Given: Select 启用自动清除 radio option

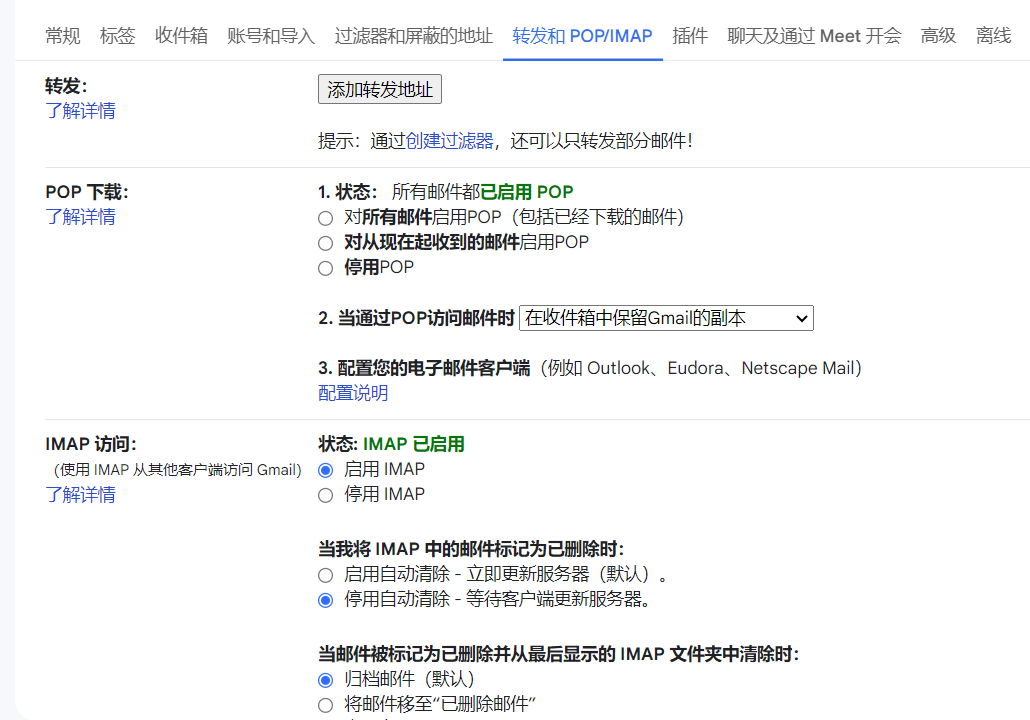Looking at the screenshot, I should [x=325, y=575].
